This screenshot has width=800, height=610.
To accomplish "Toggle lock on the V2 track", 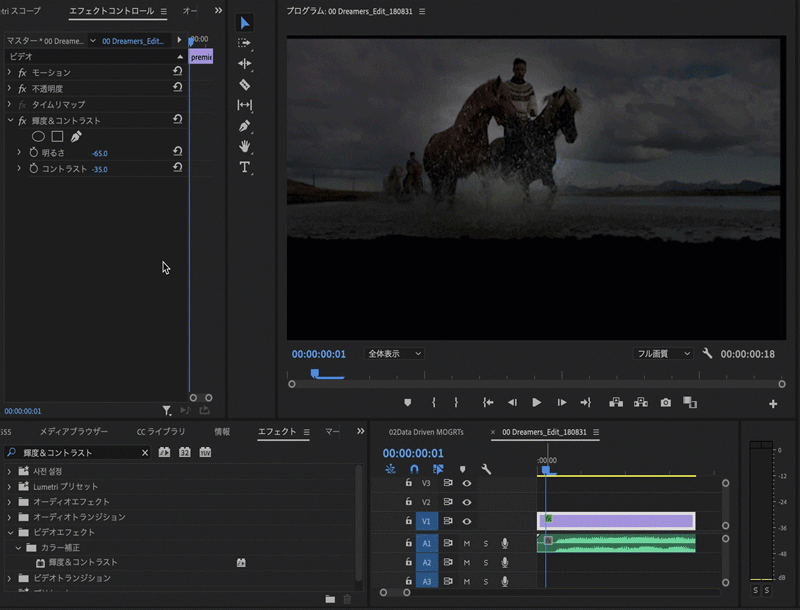I will [x=408, y=502].
